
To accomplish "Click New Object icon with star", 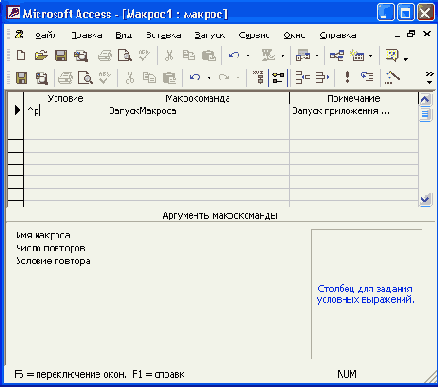I will [x=357, y=56].
